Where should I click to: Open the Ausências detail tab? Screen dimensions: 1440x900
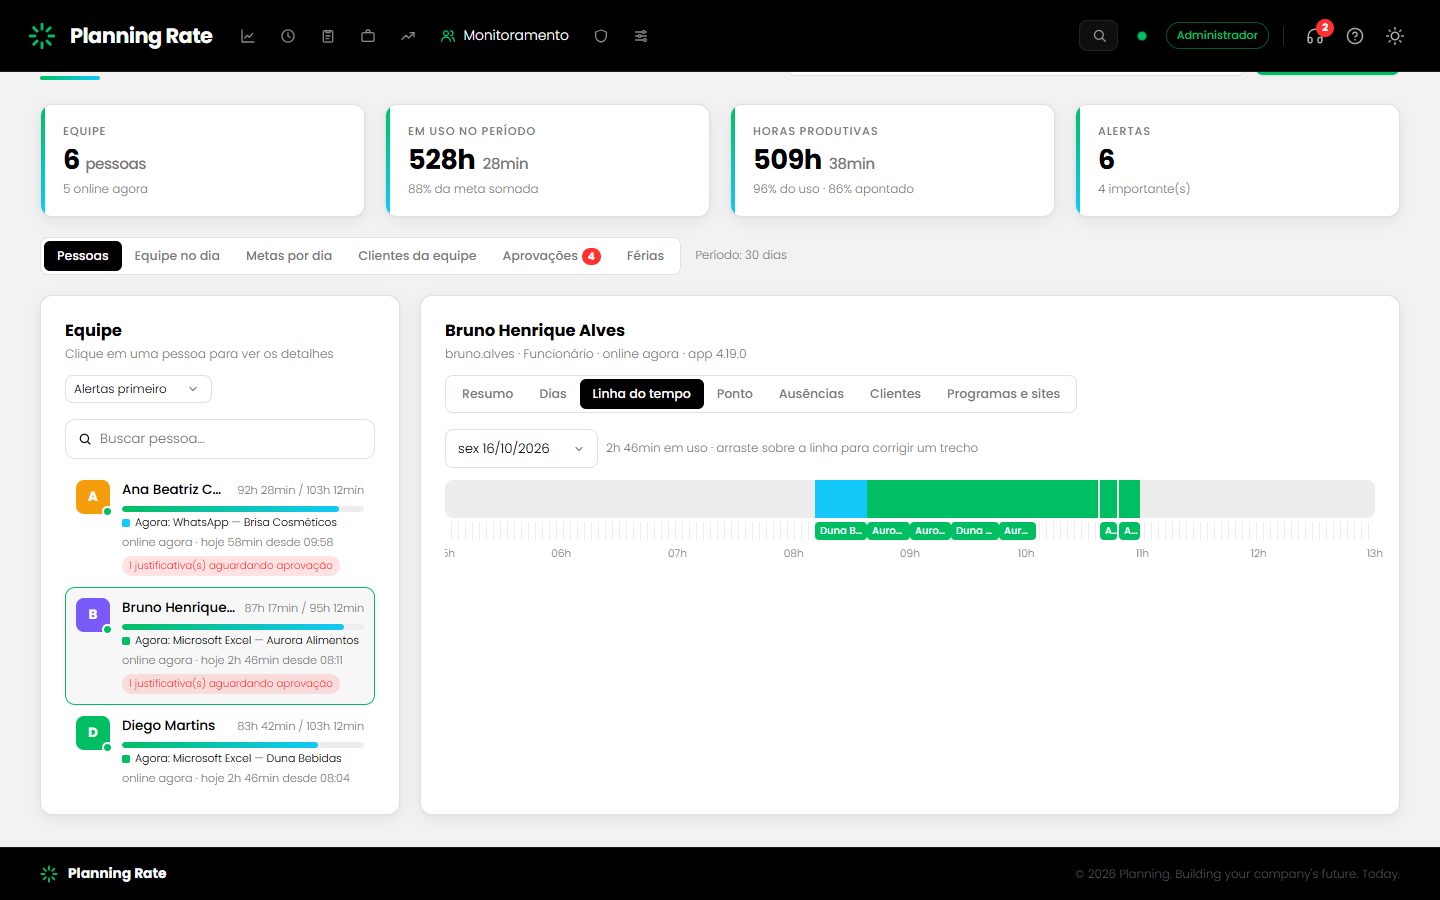coord(811,394)
